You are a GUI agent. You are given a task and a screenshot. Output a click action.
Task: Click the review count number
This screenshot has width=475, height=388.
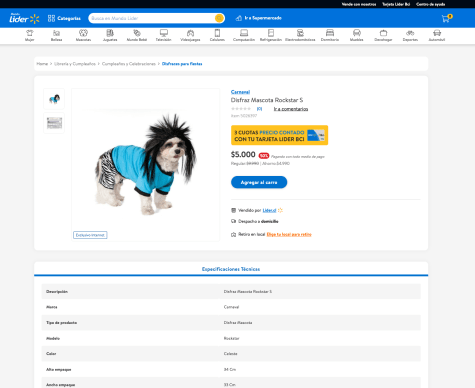coord(259,109)
